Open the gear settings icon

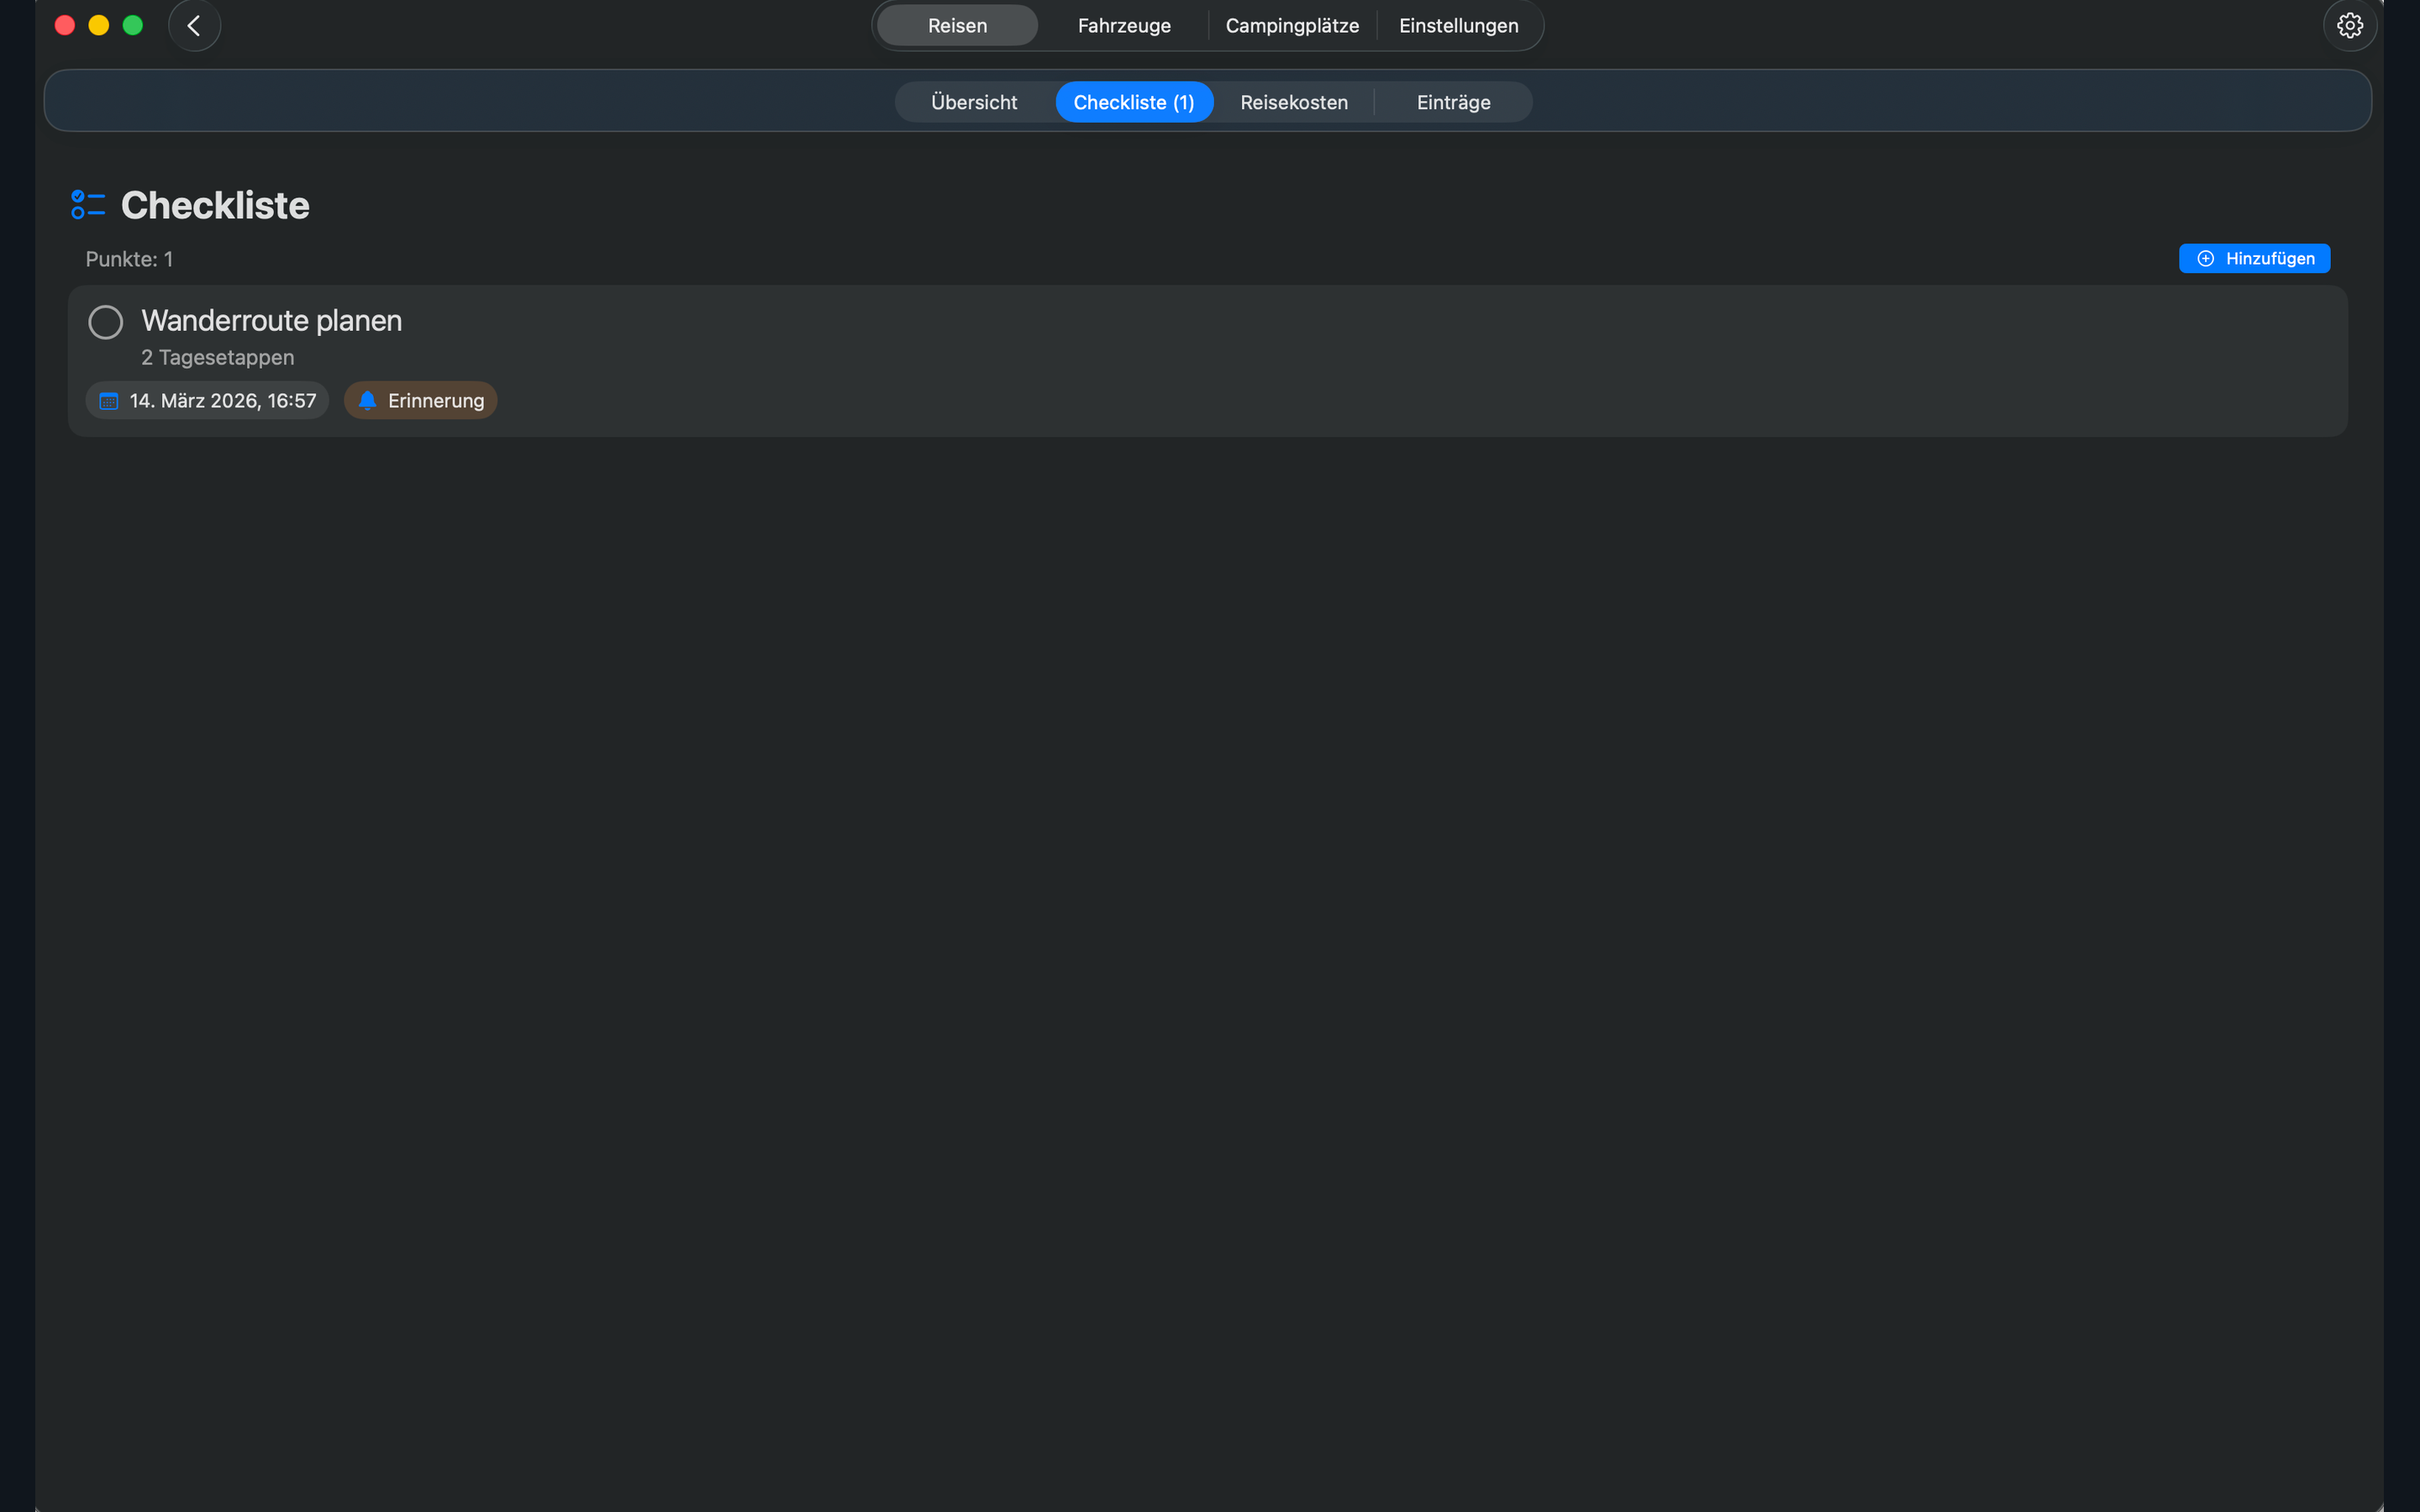pyautogui.click(x=2349, y=26)
